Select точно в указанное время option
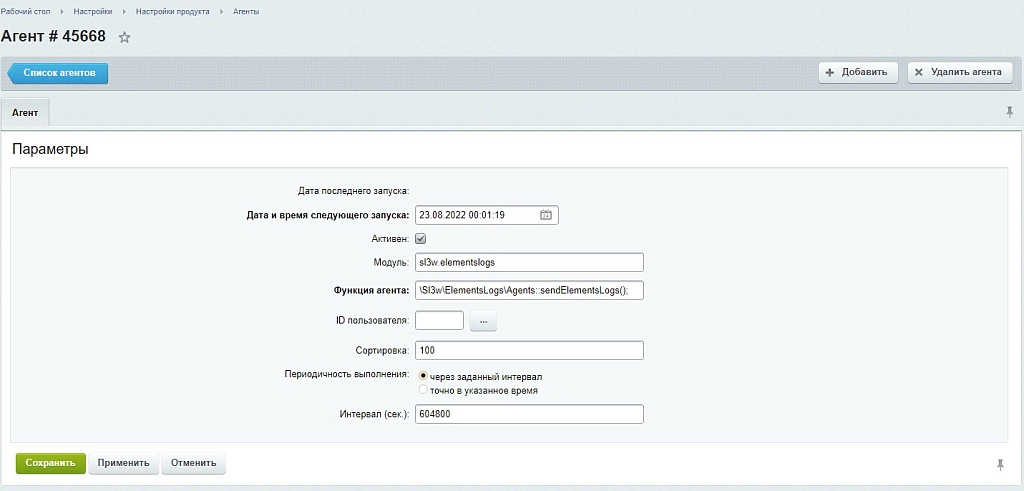The image size is (1024, 491). (x=423, y=390)
